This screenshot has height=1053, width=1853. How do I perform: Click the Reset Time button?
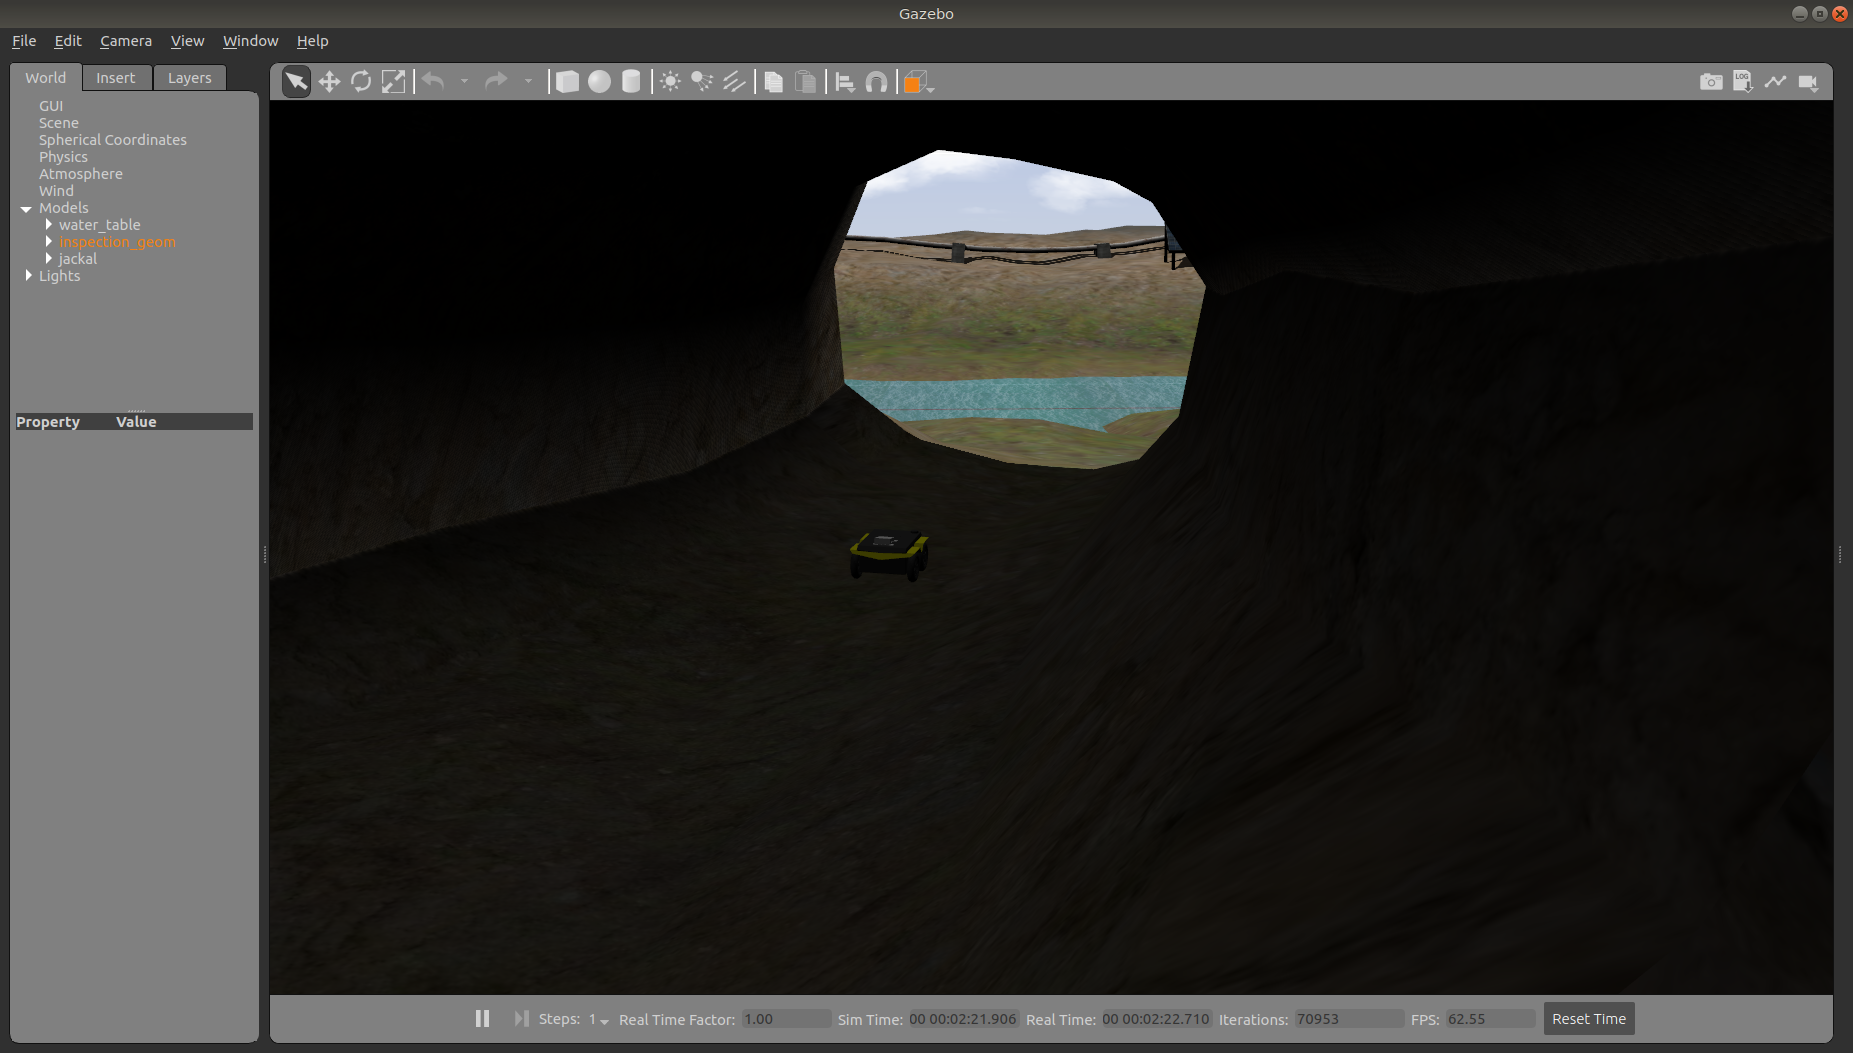click(x=1588, y=1019)
